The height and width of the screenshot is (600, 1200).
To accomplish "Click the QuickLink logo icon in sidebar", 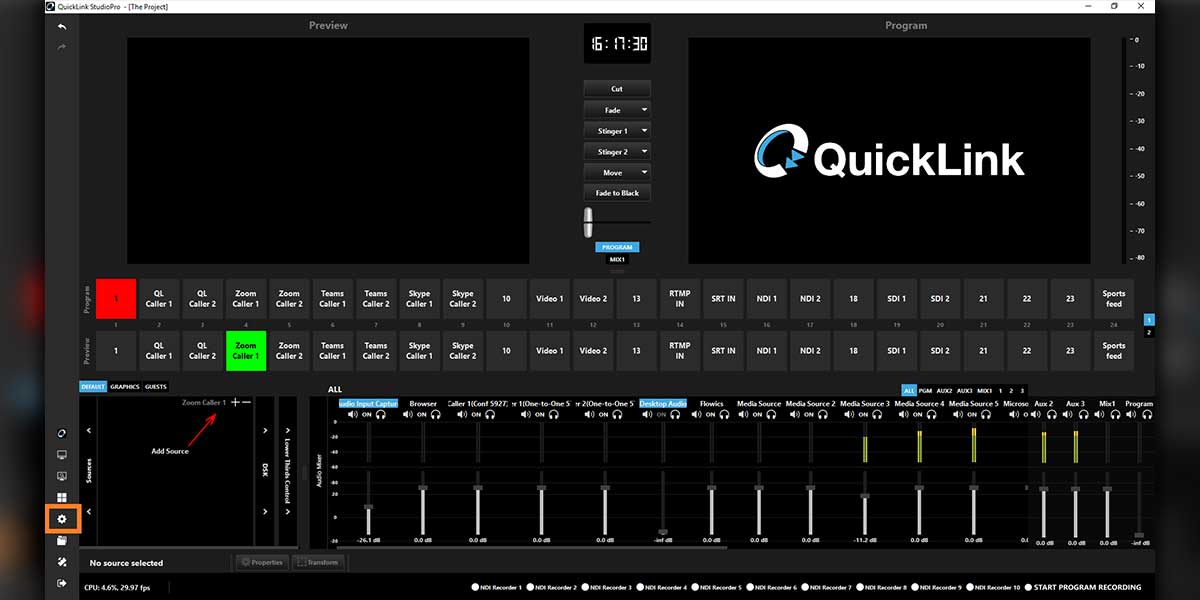I will pos(62,433).
